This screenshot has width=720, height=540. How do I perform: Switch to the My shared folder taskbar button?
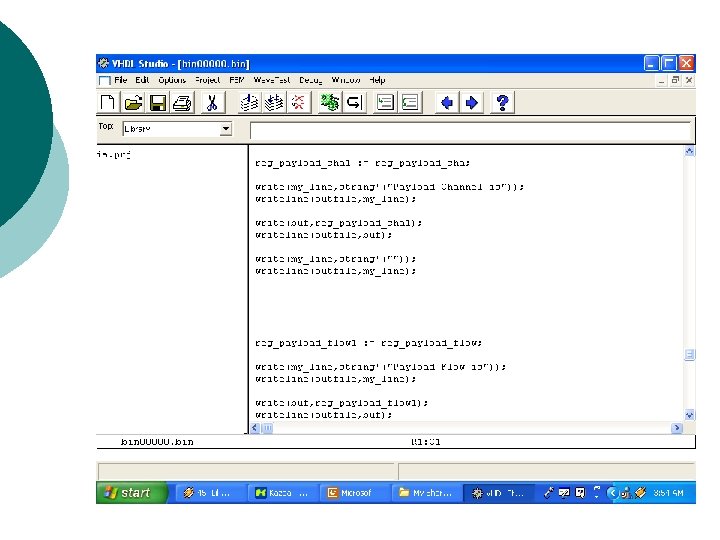click(x=426, y=493)
